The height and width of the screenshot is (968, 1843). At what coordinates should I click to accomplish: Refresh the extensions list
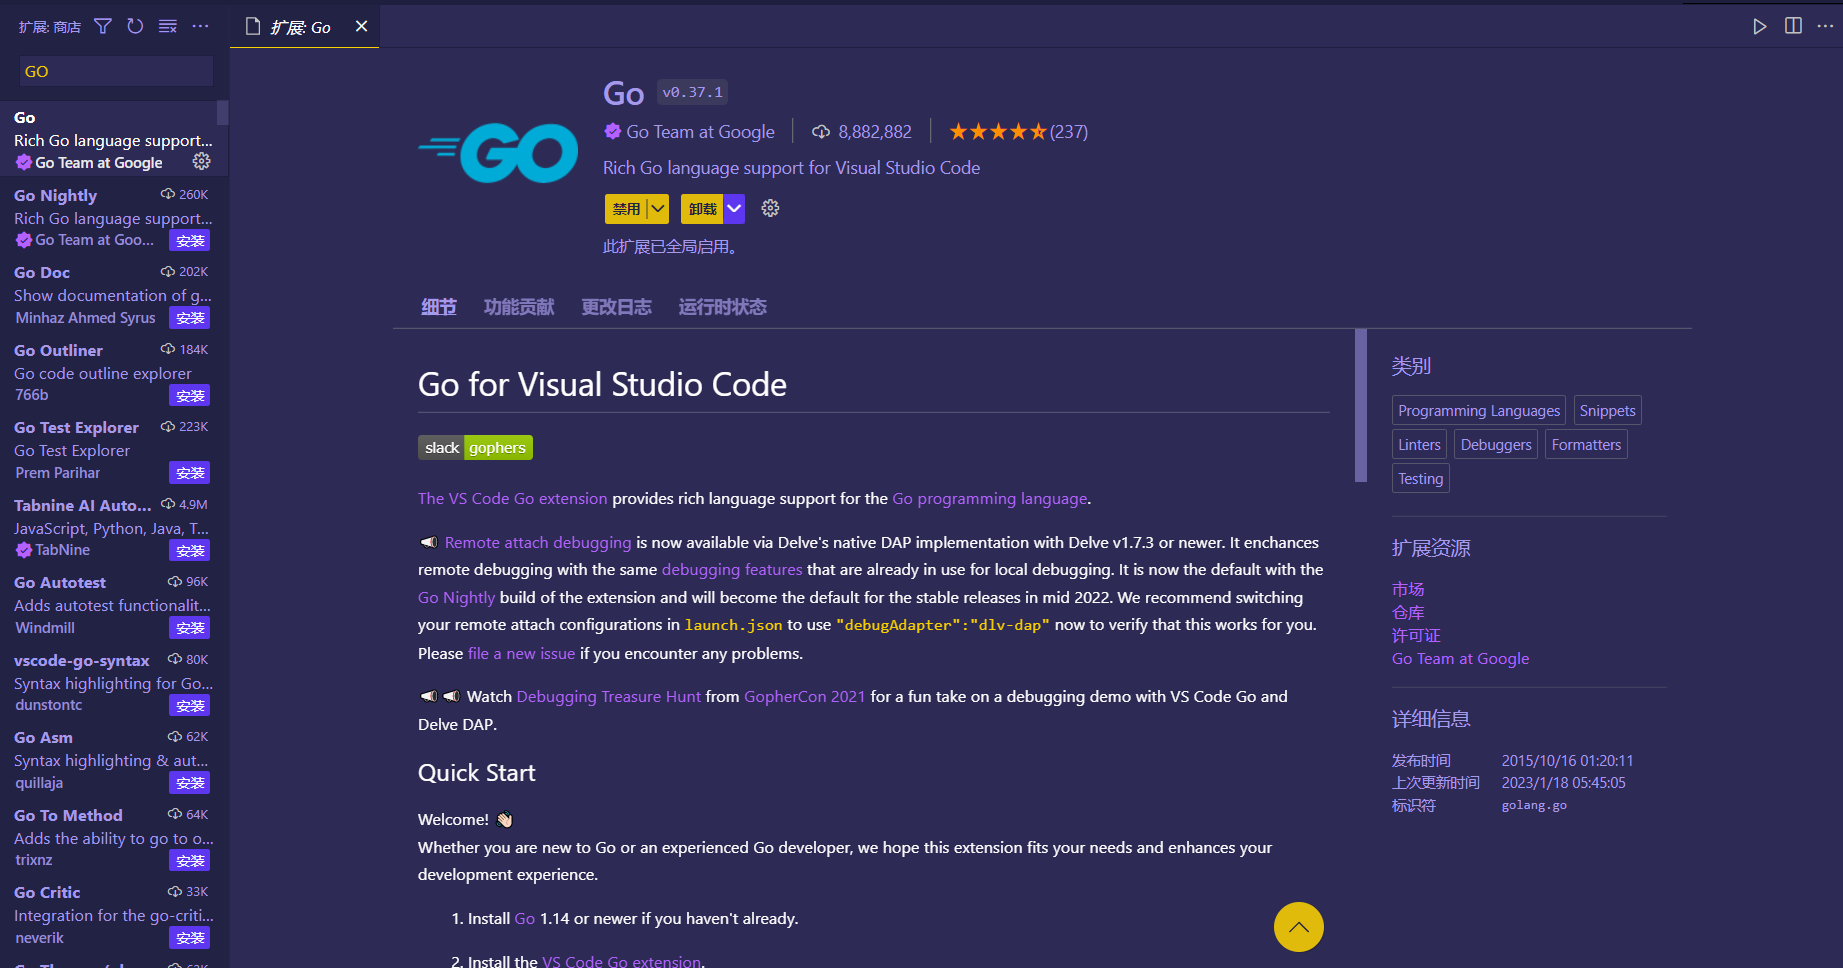click(135, 26)
